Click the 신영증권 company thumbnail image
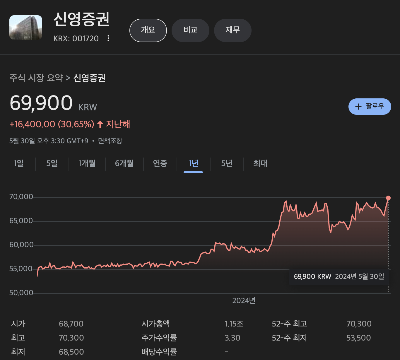This screenshot has height=360, width=400. click(26, 28)
